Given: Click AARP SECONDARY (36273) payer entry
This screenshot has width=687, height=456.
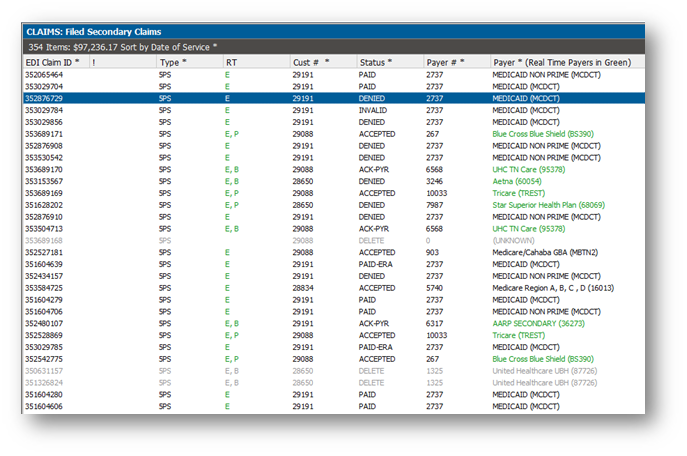Looking at the screenshot, I should click(x=538, y=323).
